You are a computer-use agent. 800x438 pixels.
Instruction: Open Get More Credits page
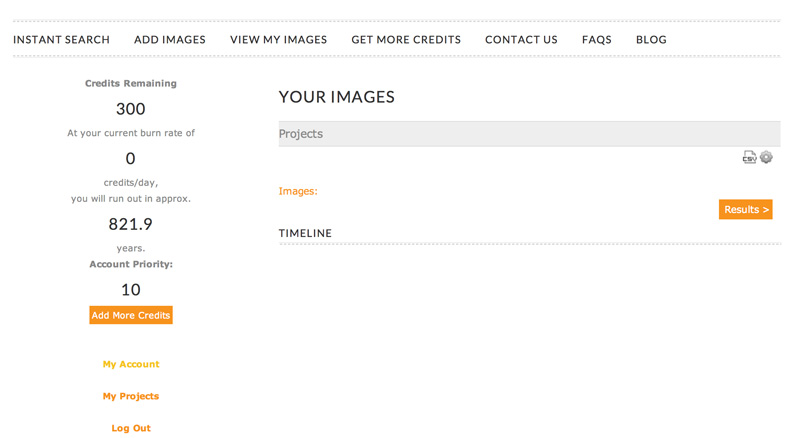coord(406,40)
